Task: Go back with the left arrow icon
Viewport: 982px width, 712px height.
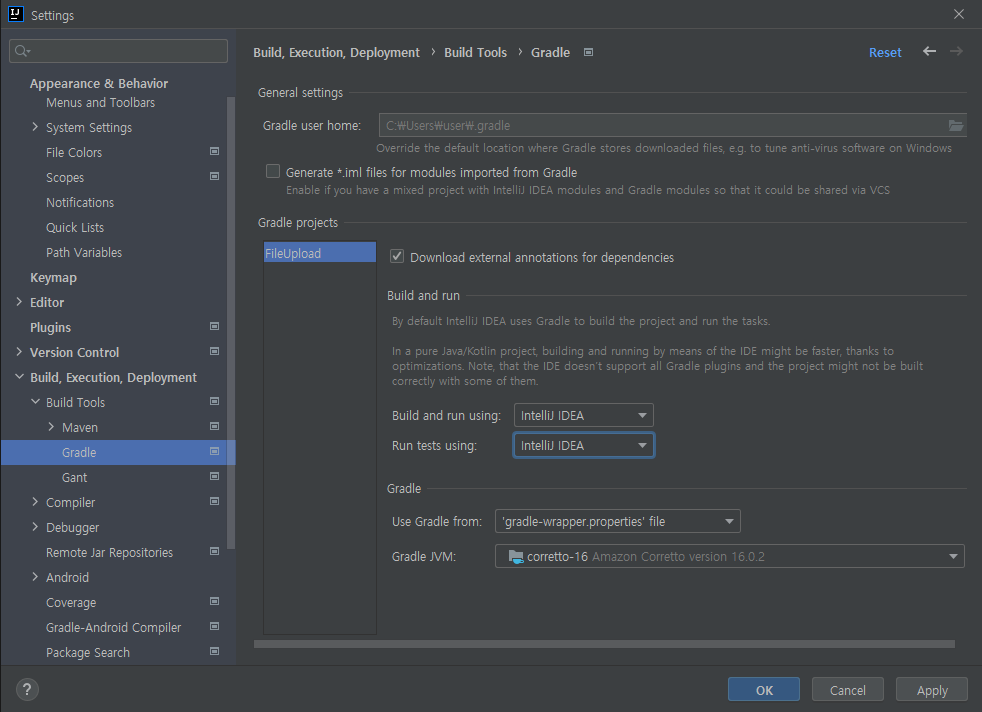Action: pyautogui.click(x=929, y=51)
